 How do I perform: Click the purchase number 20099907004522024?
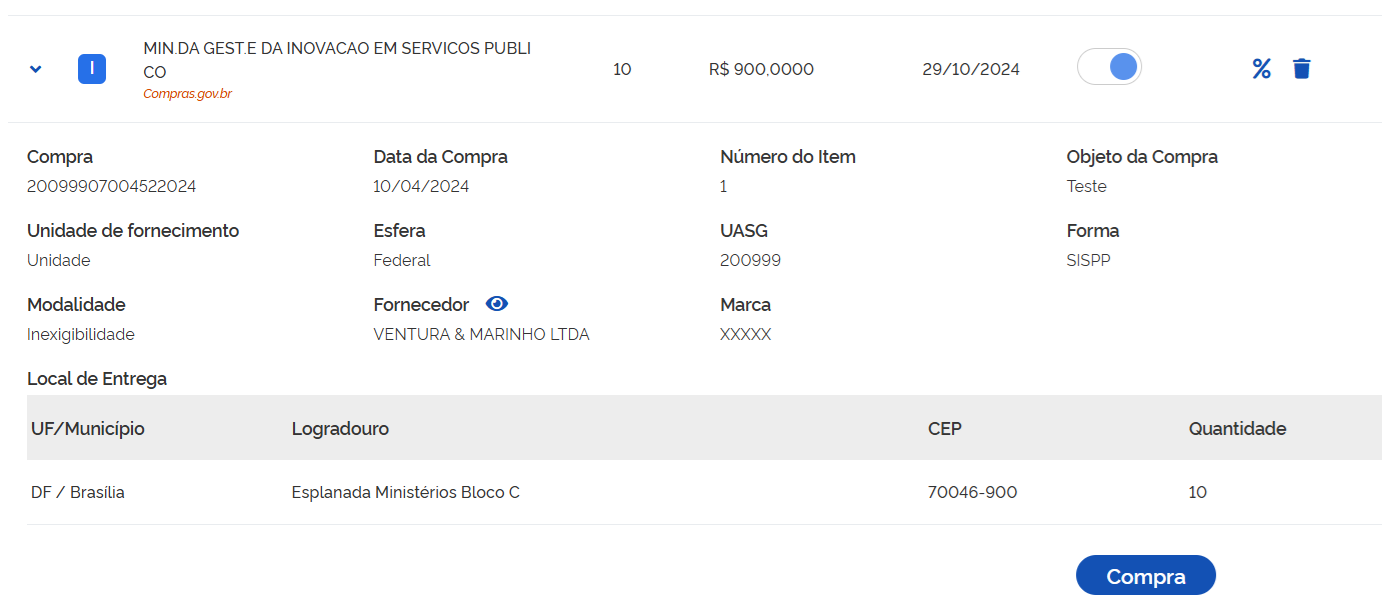click(111, 186)
